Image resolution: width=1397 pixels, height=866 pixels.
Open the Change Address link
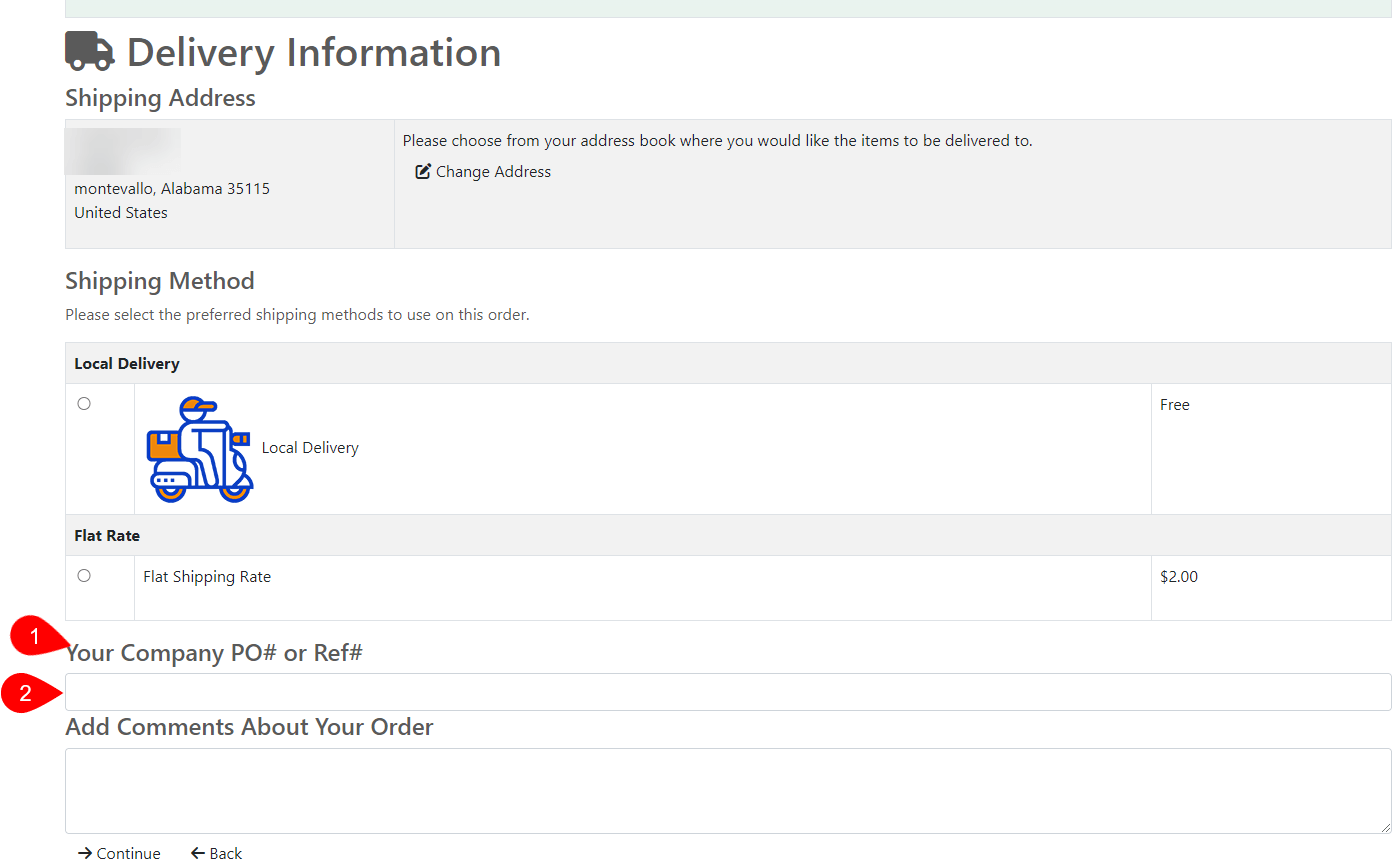[x=493, y=172]
